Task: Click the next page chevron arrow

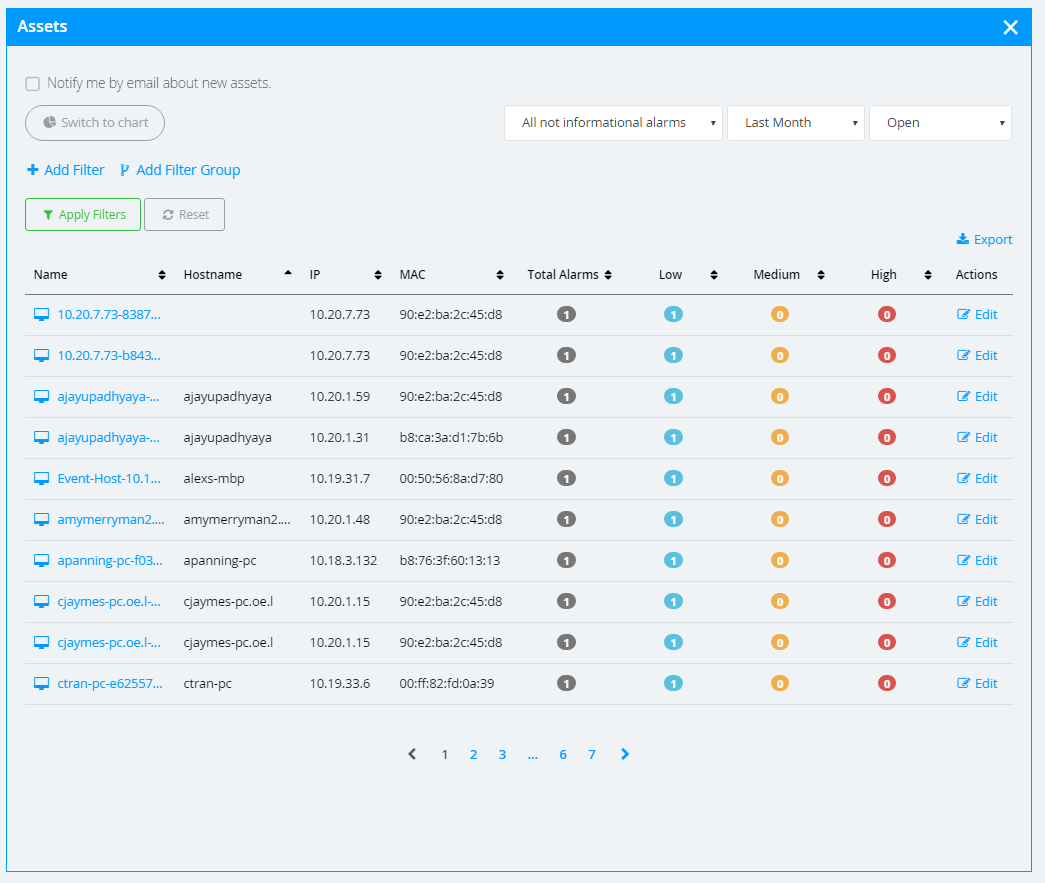Action: [x=625, y=754]
